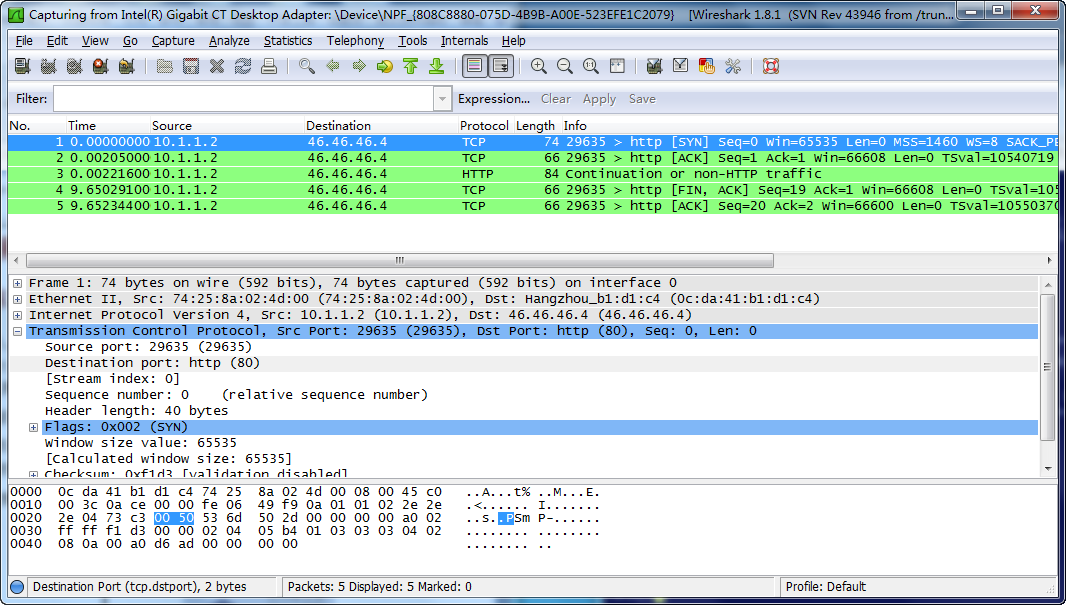
Task: Expand the Flags: 0x002 (SYN) node
Action: 33,427
